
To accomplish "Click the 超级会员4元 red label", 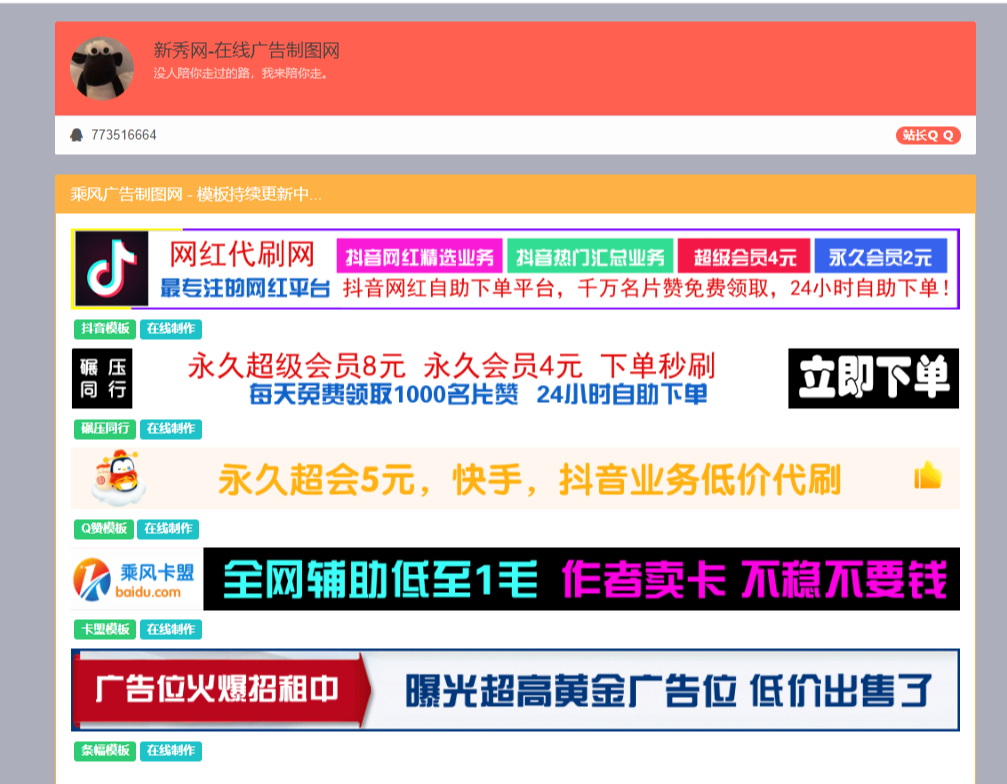I will 744,257.
